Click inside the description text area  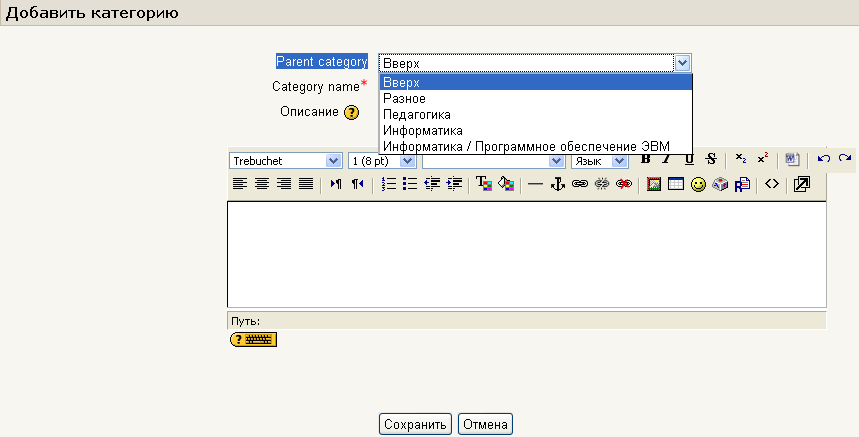526,254
